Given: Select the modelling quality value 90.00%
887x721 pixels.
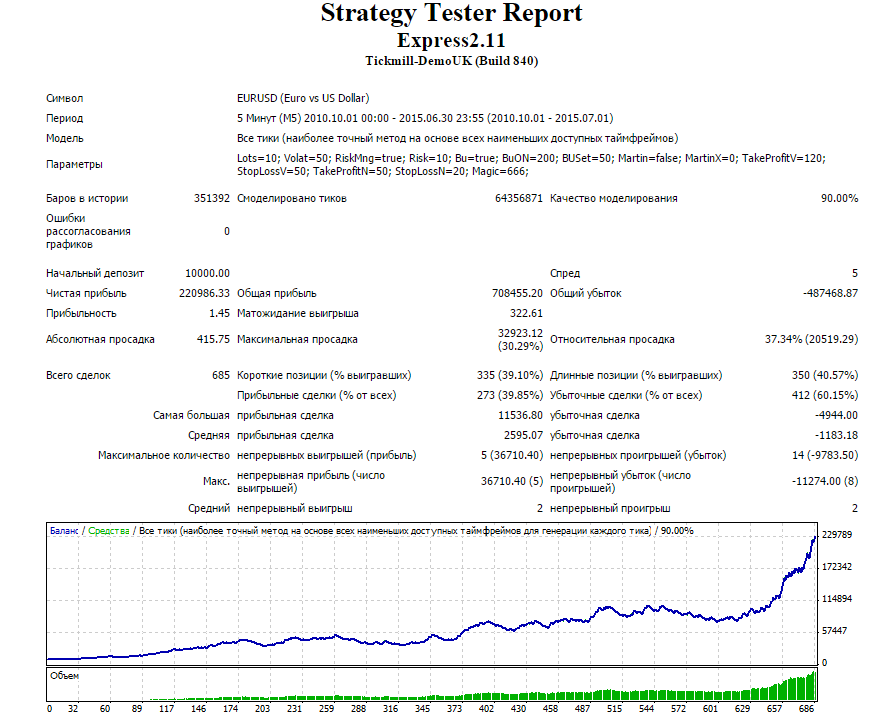Looking at the screenshot, I should point(839,198).
